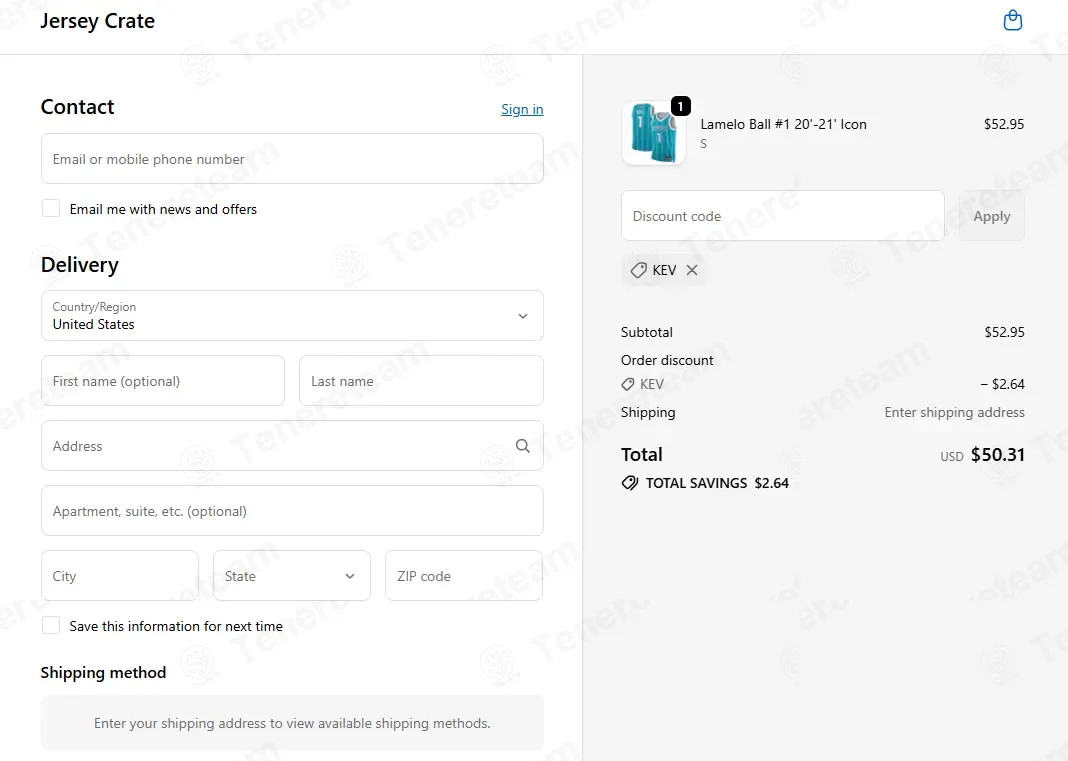The width and height of the screenshot is (1068, 761).
Task: Click the Lamelo Ball jersey thumbnail
Action: coord(654,133)
